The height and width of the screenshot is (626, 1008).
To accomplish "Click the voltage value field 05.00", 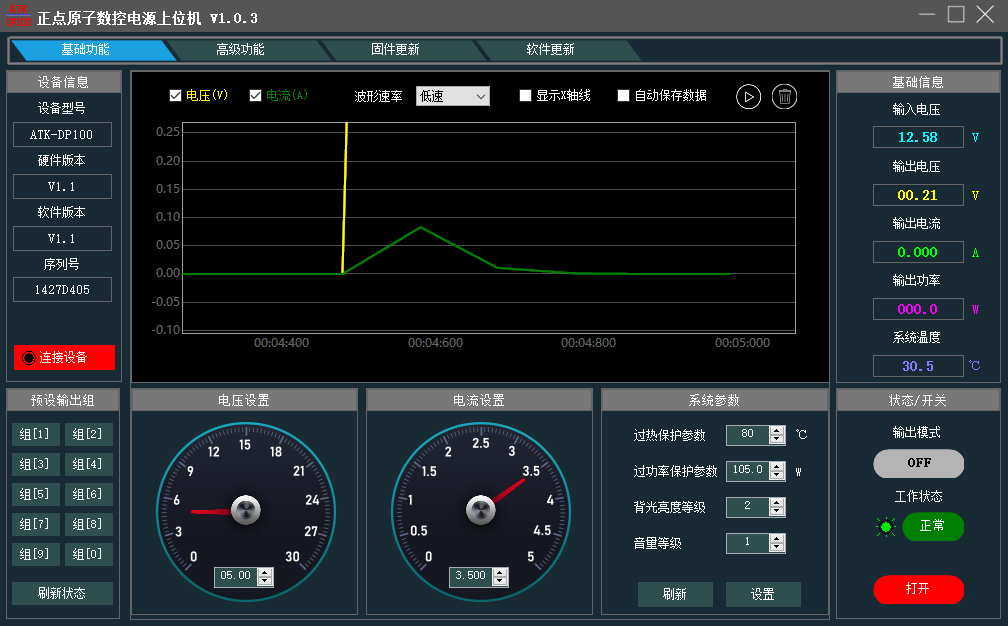I will pyautogui.click(x=236, y=577).
